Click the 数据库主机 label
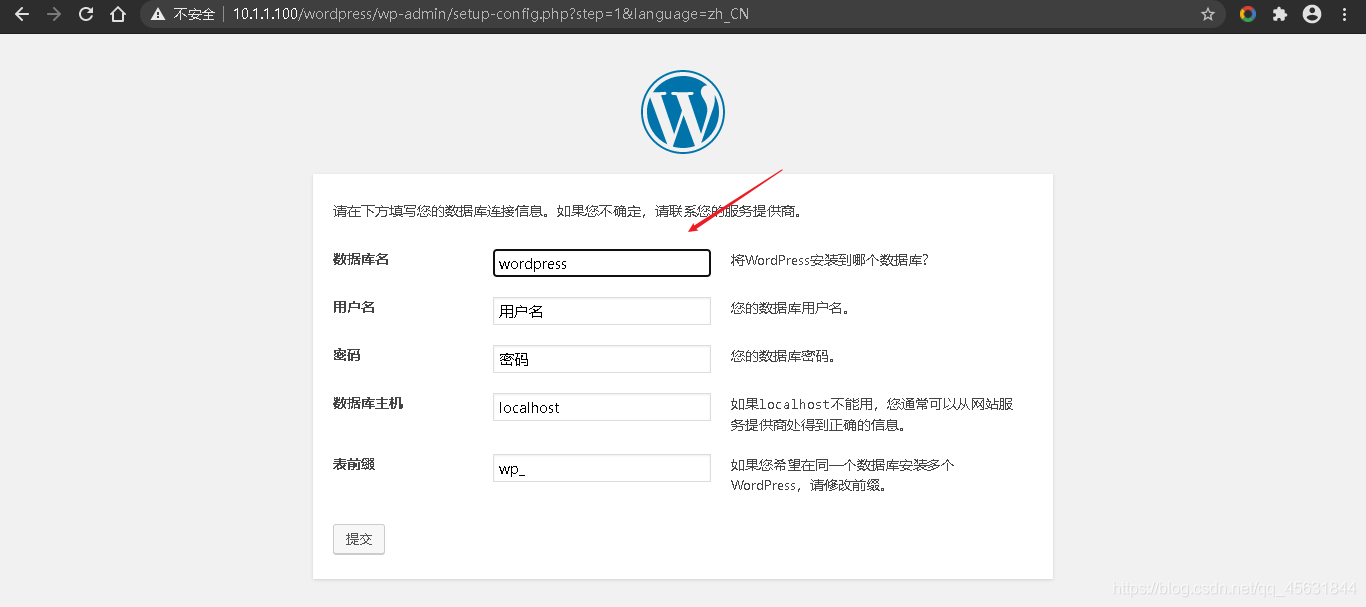This screenshot has height=607, width=1366. [368, 403]
